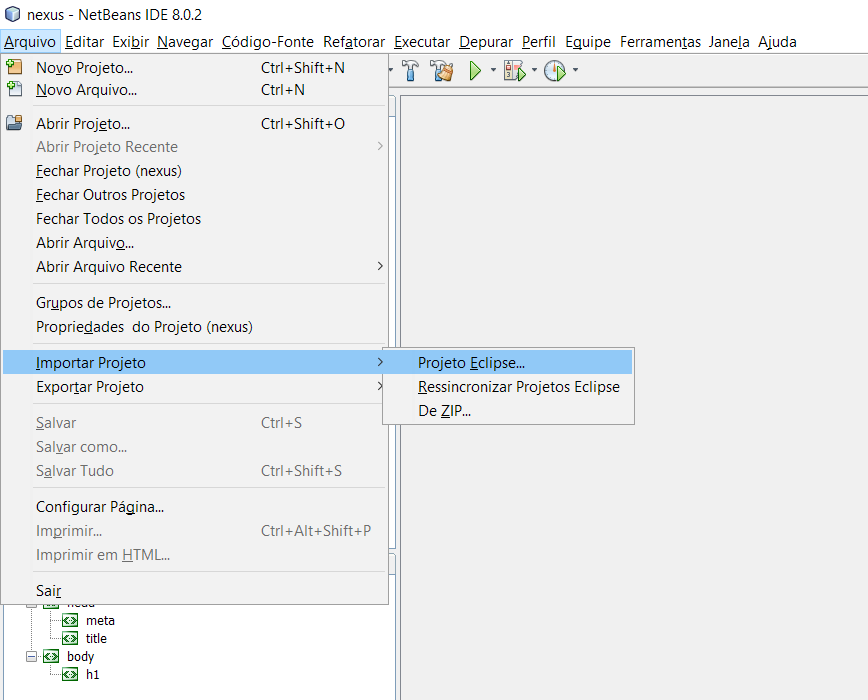Select Exportar Projeto menu entry
Screen dimensions: 868x700
pyautogui.click(x=194, y=386)
